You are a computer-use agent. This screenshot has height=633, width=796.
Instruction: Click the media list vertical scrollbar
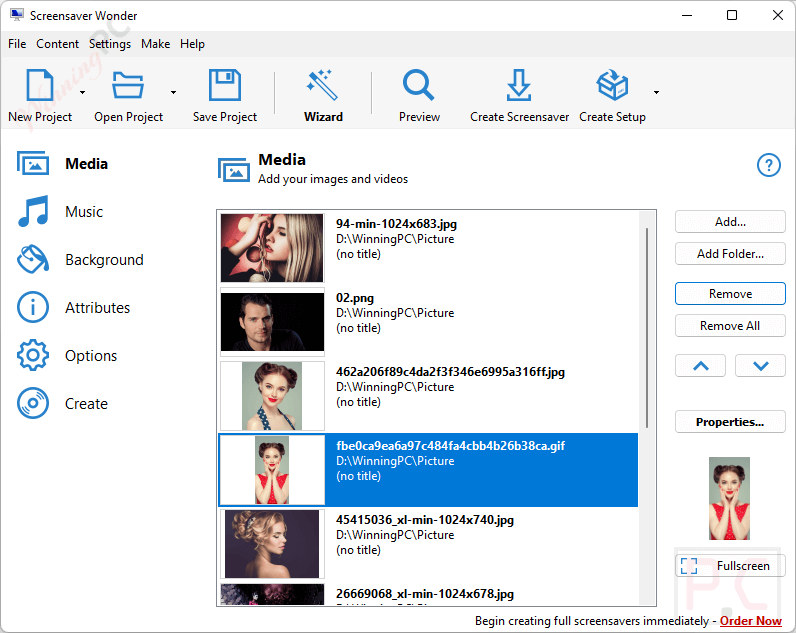(647, 327)
